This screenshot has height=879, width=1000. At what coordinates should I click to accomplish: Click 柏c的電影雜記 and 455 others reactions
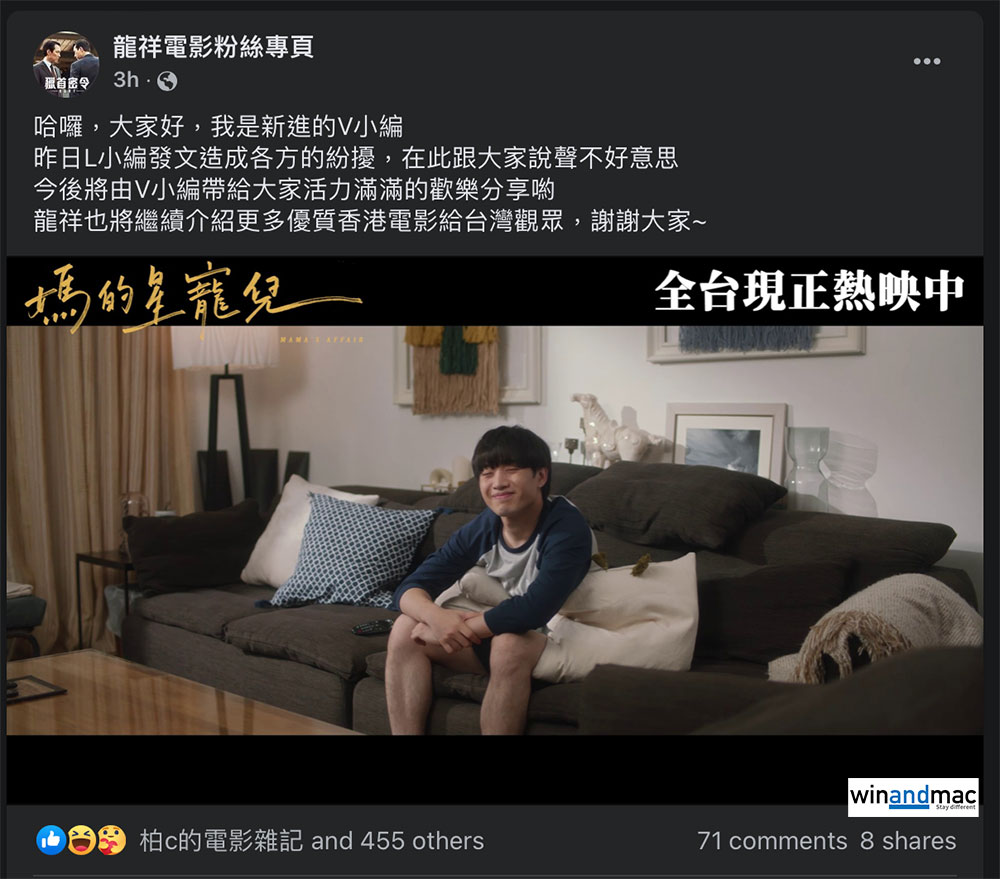311,841
